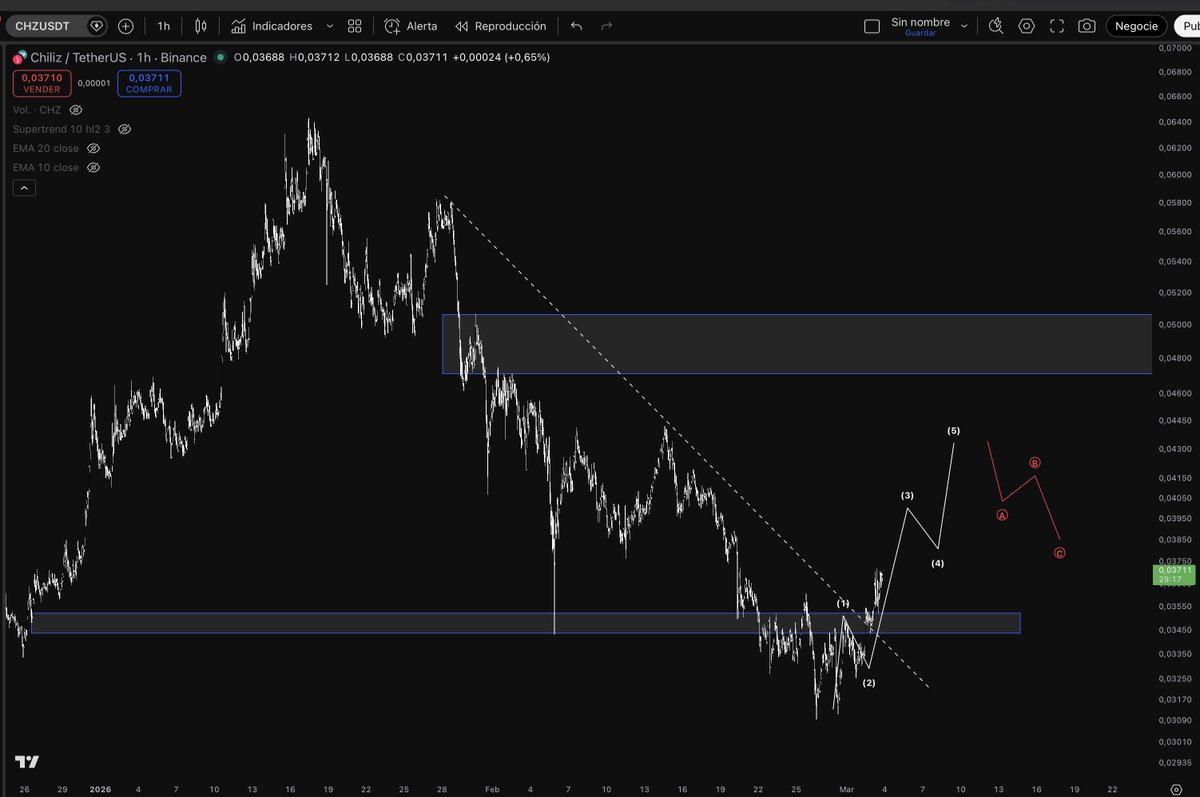Viewport: 1200px width, 797px height.
Task: Select the upper blue resistance rectangle
Action: pyautogui.click(x=797, y=344)
